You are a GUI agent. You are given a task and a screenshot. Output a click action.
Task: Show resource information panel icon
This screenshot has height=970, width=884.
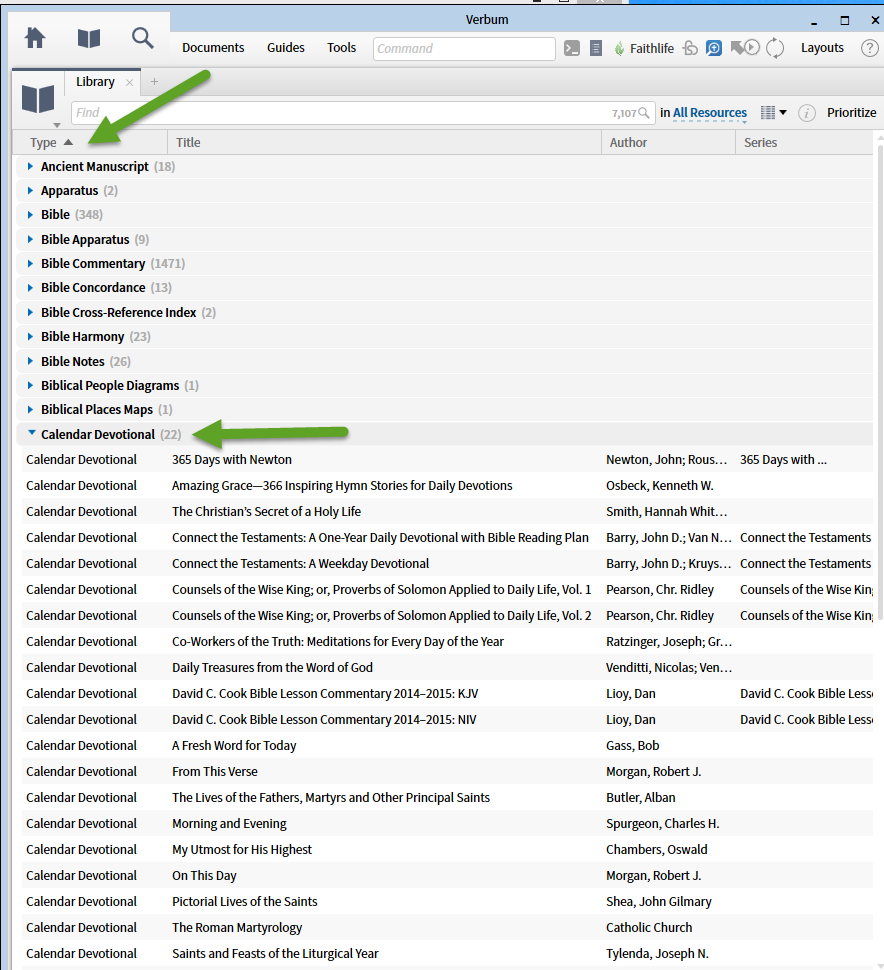coord(807,113)
